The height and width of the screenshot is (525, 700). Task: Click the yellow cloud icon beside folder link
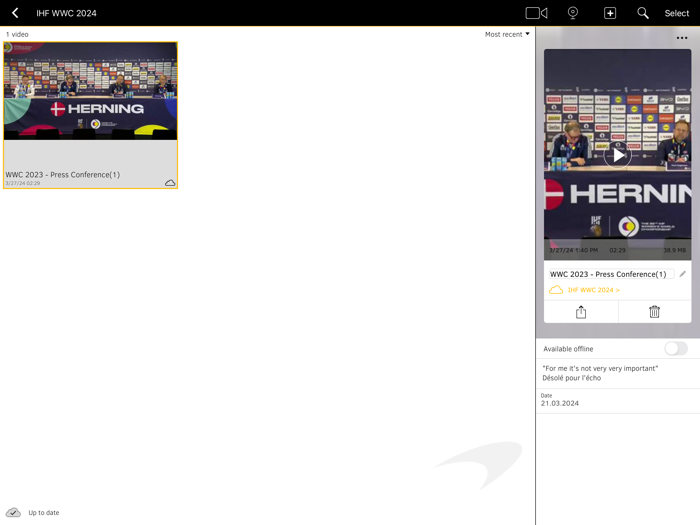[556, 290]
